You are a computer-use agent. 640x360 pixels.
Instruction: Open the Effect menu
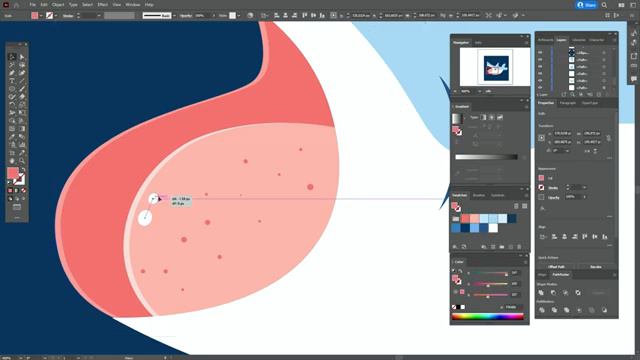point(102,5)
